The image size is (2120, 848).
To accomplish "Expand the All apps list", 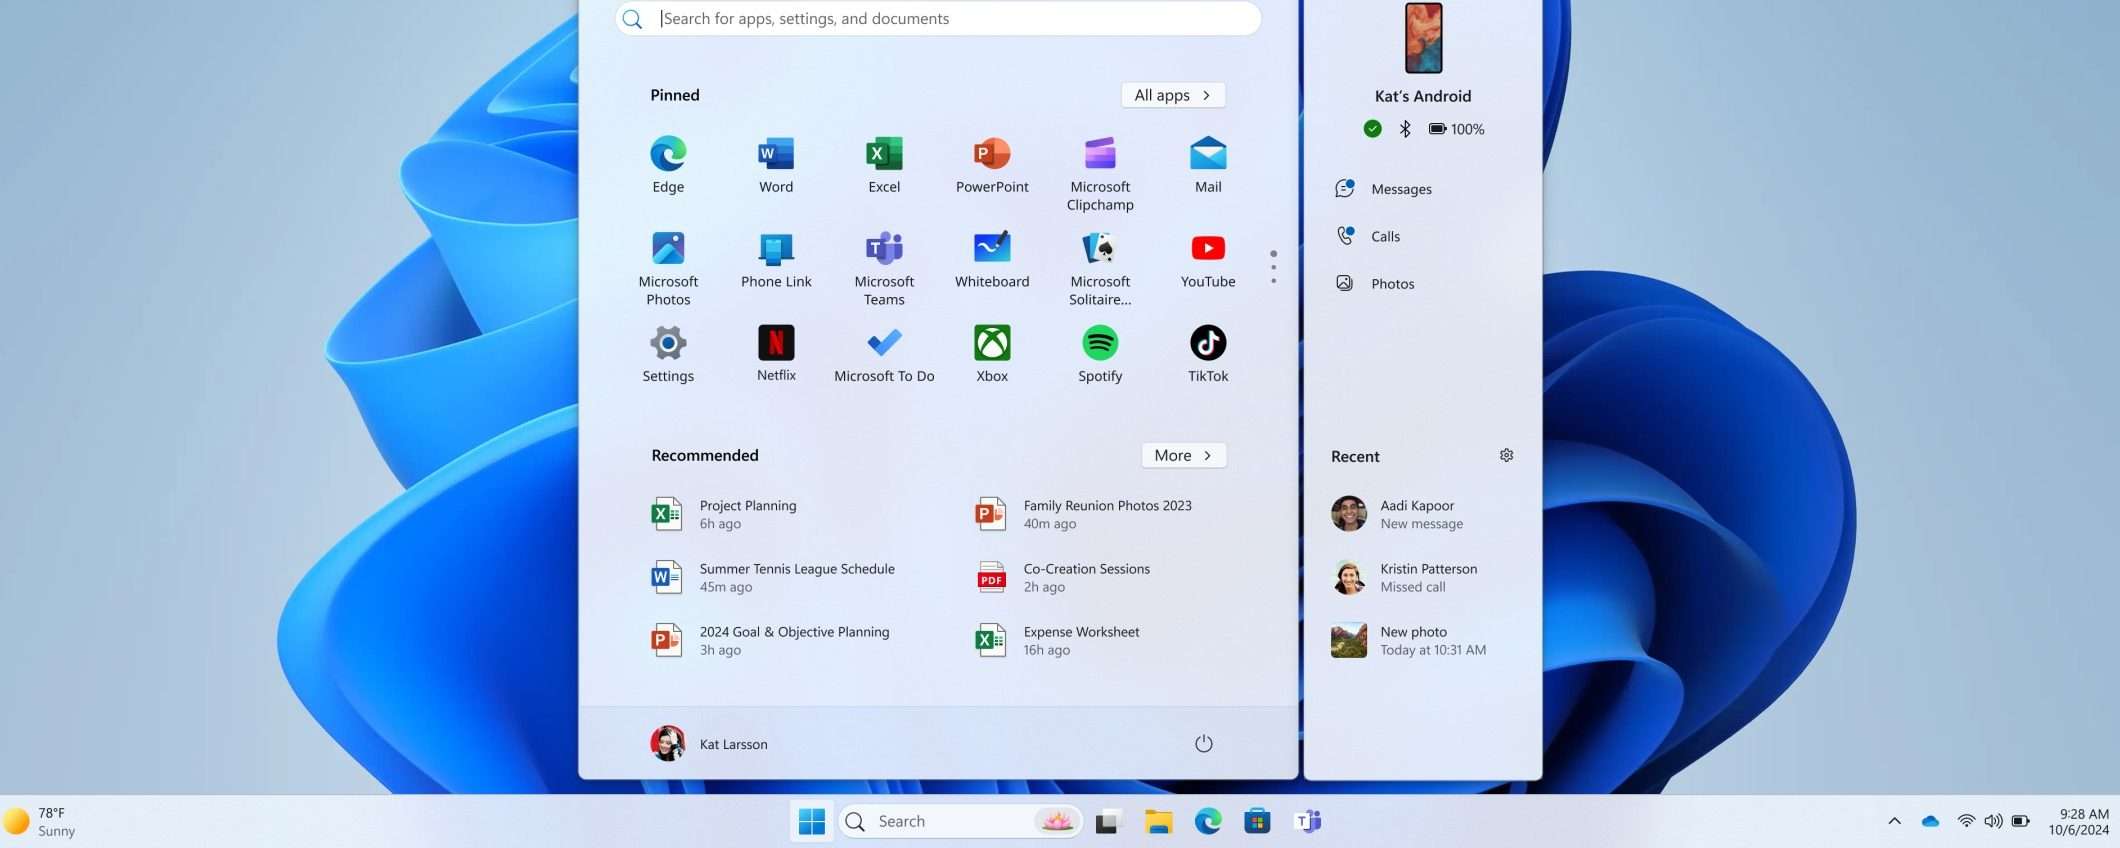I will point(1172,95).
